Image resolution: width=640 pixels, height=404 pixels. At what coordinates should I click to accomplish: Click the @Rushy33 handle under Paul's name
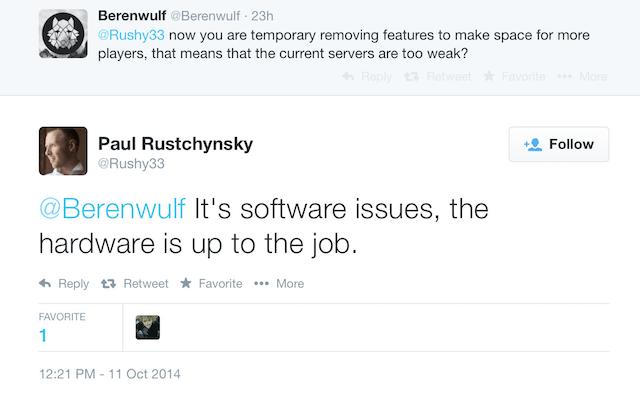pyautogui.click(x=131, y=163)
